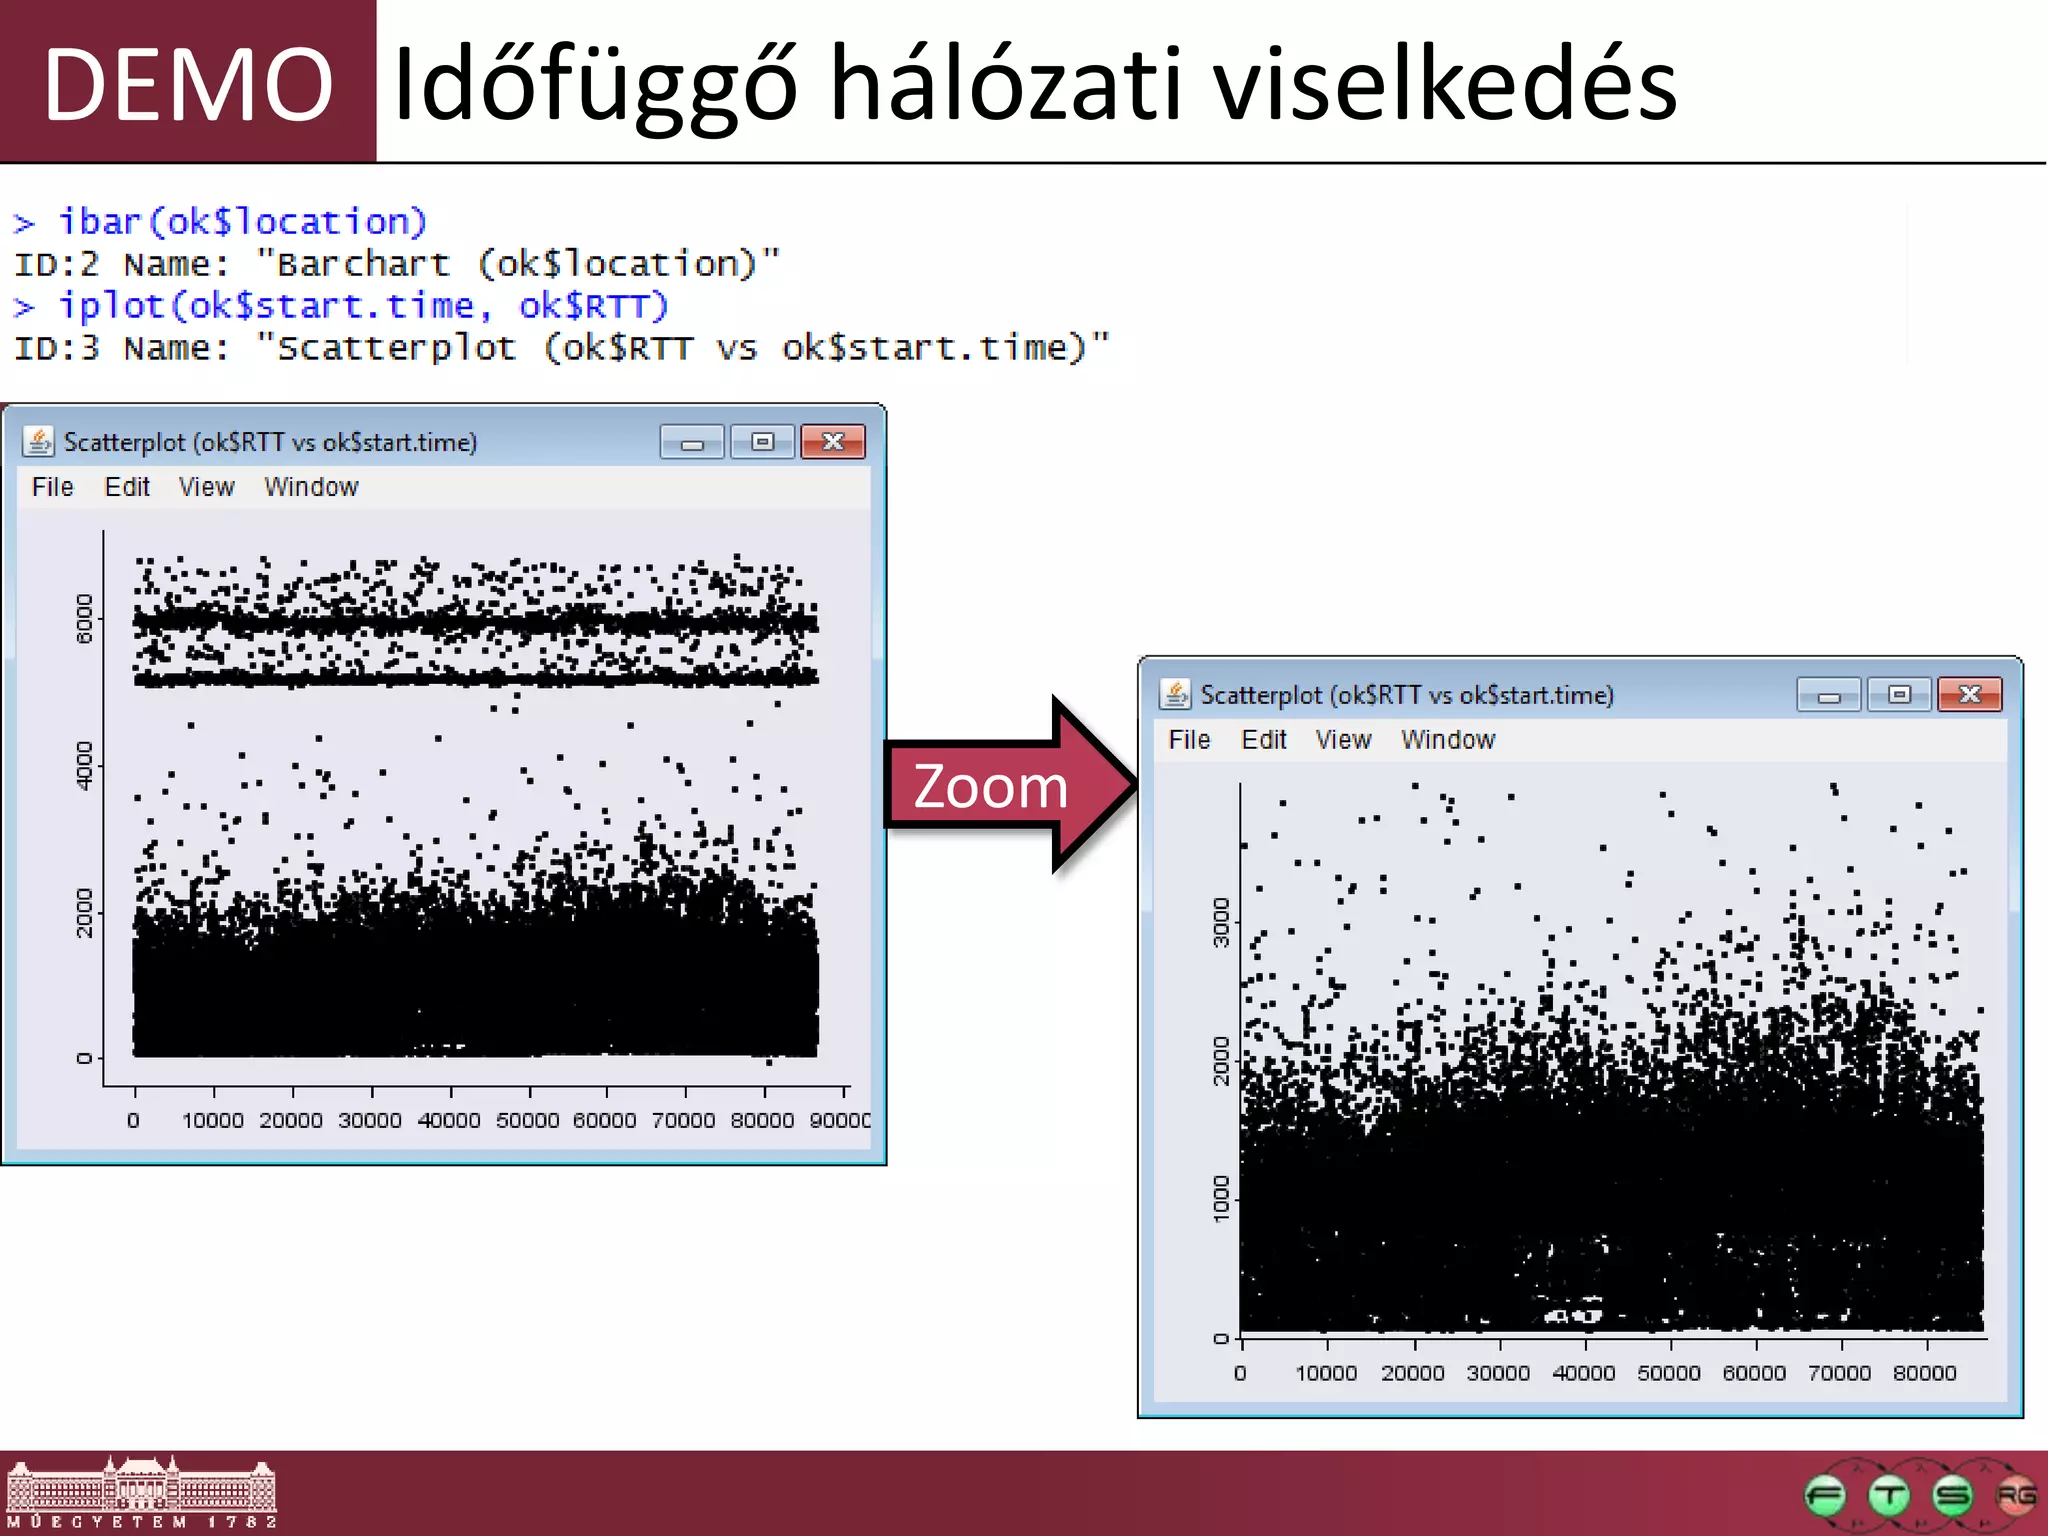Click the 'ID:3 Name: Scatterplot' output line
2048x1536 pixels.
click(562, 347)
